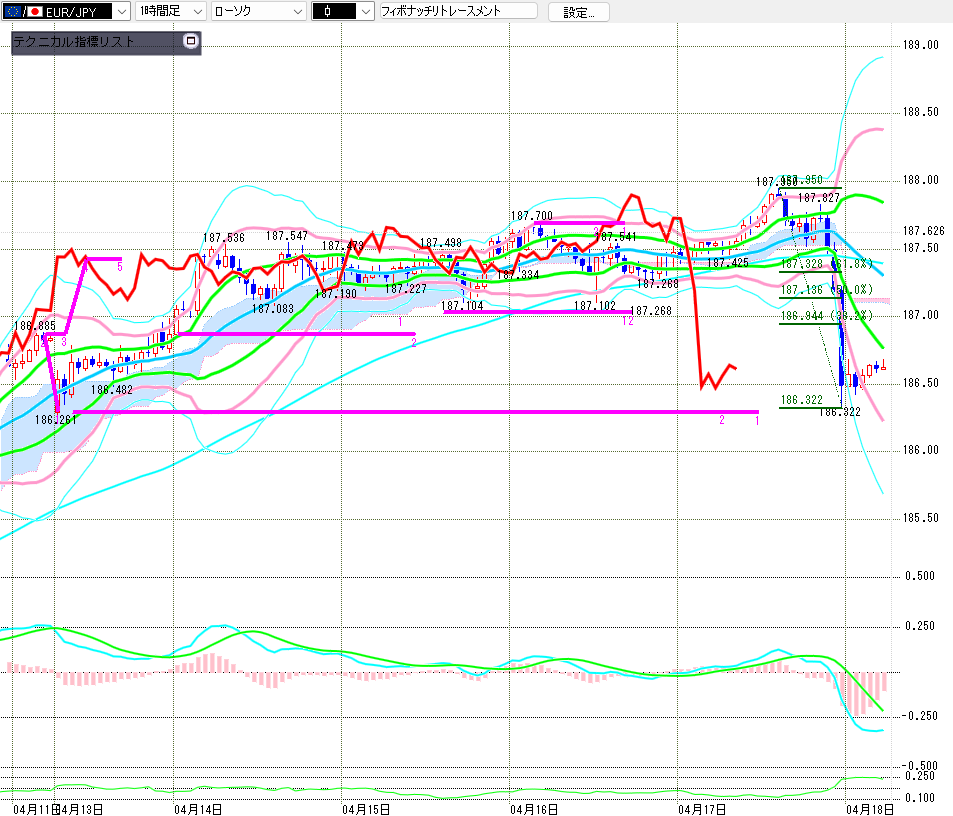Click the 189.00 price axis label
The width and height of the screenshot is (953, 816).
tap(920, 45)
